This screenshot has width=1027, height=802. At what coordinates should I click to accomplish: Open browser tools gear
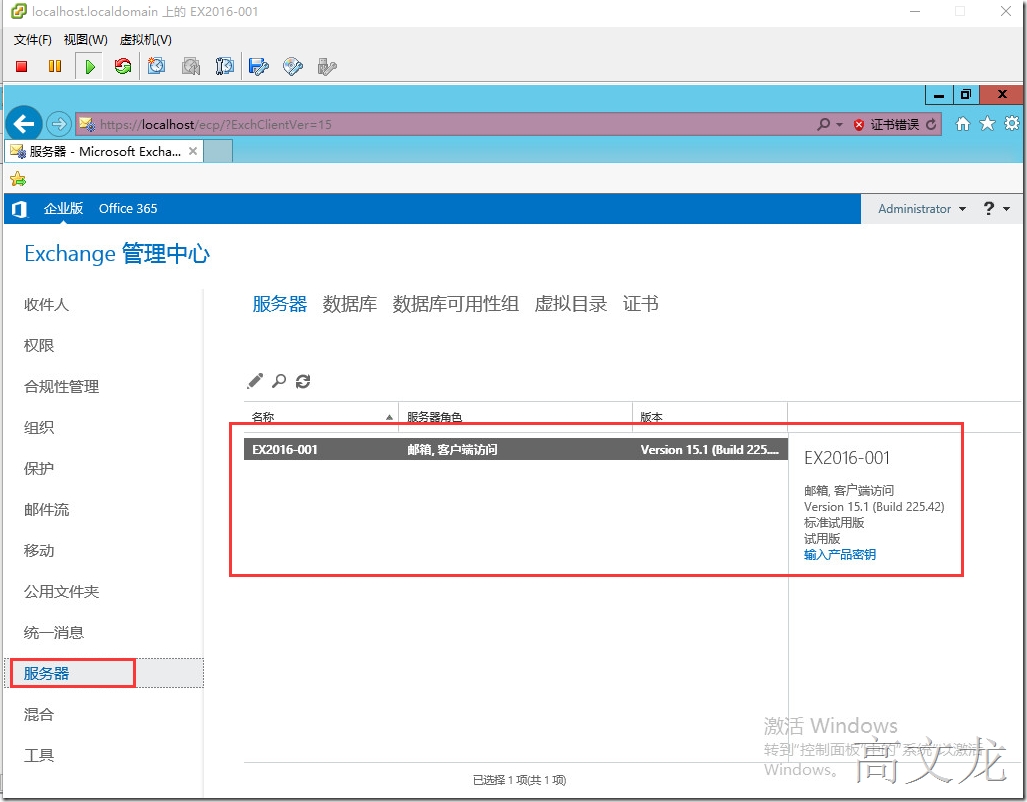1012,123
